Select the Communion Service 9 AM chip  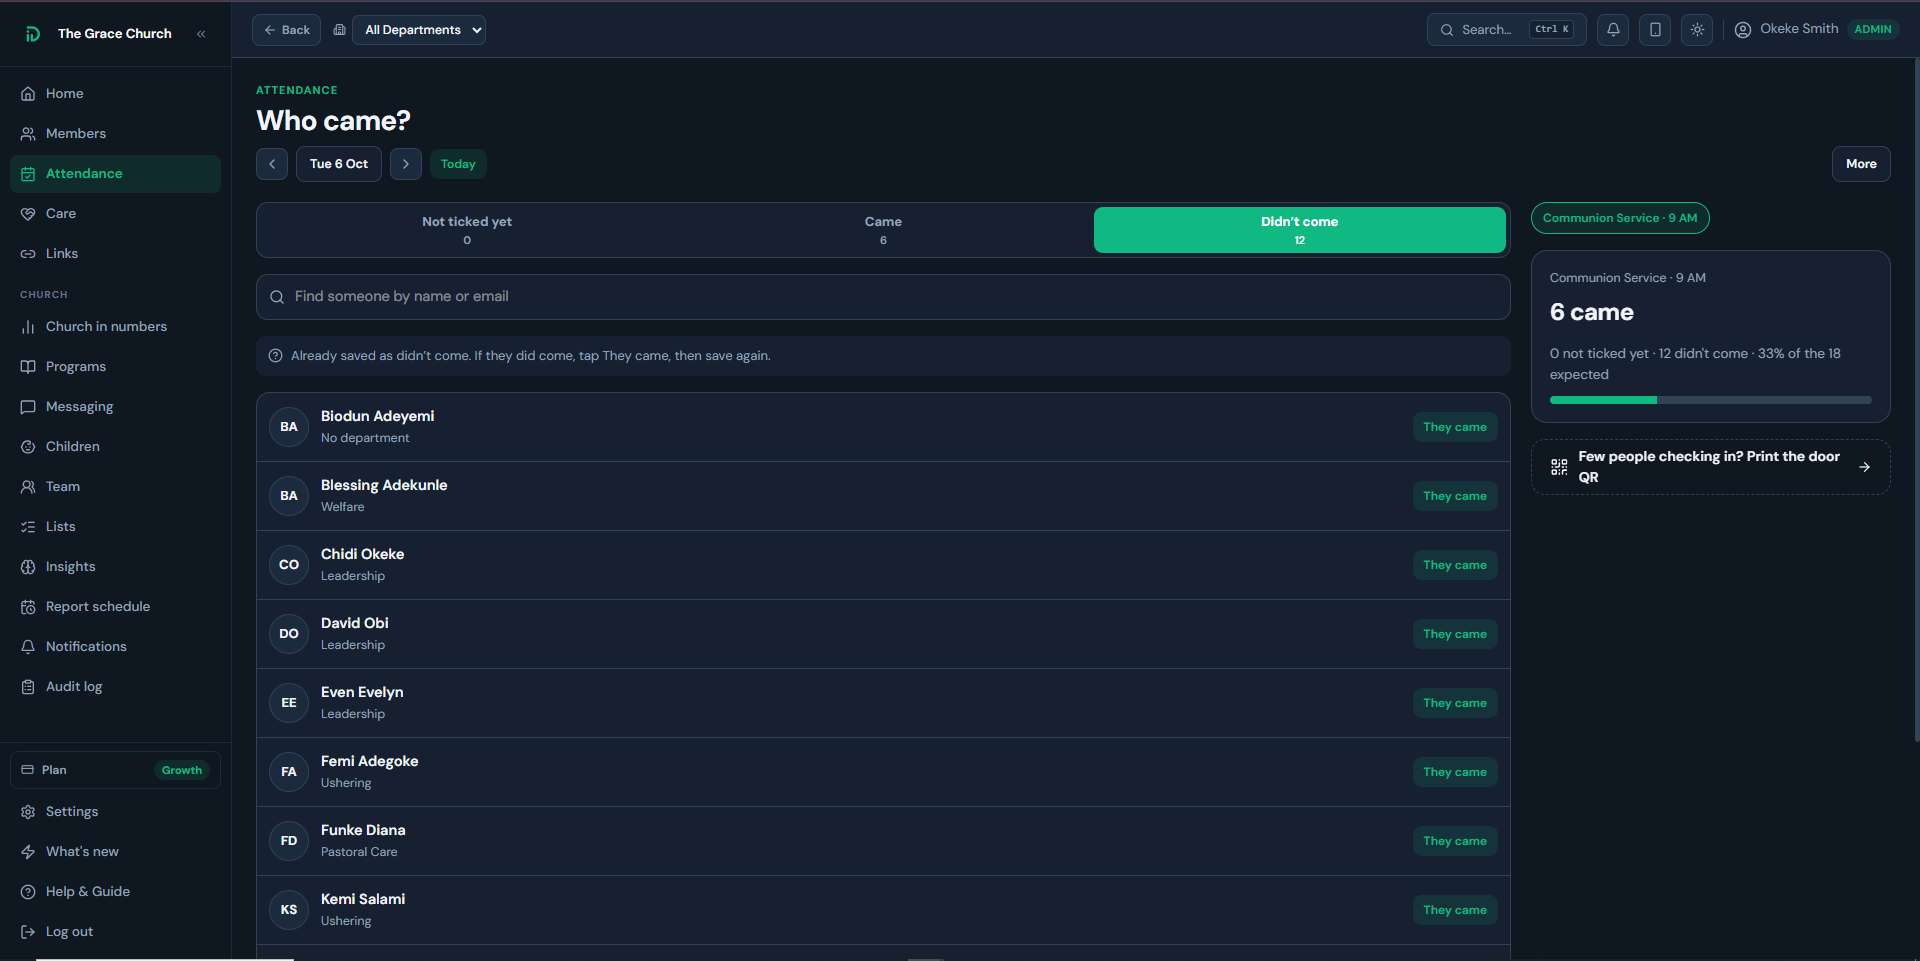coord(1620,218)
